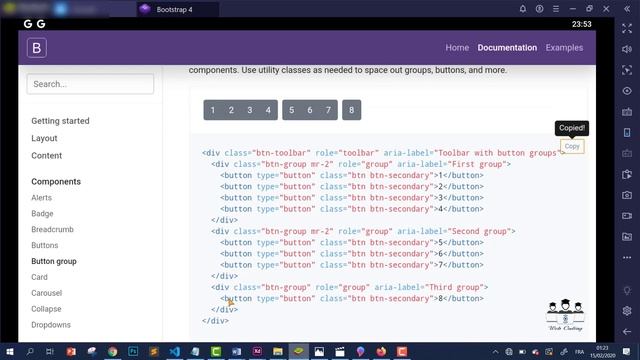The height and width of the screenshot is (360, 640).
Task: Open Adobe XD from taskbar
Action: [x=257, y=351]
